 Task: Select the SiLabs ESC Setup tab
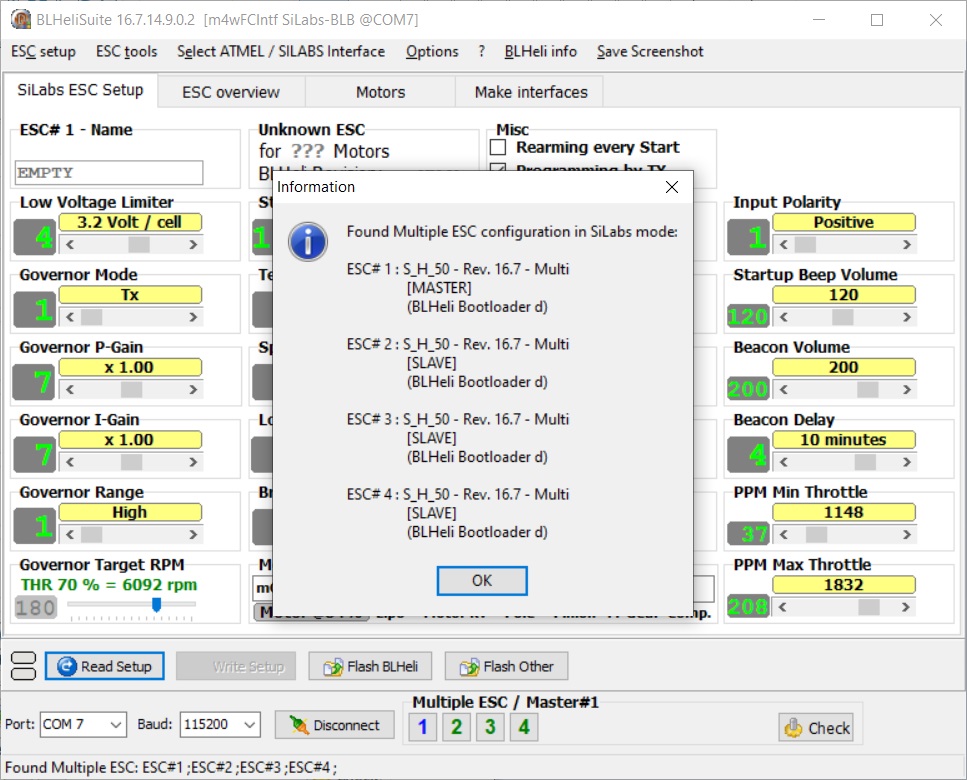[x=80, y=90]
